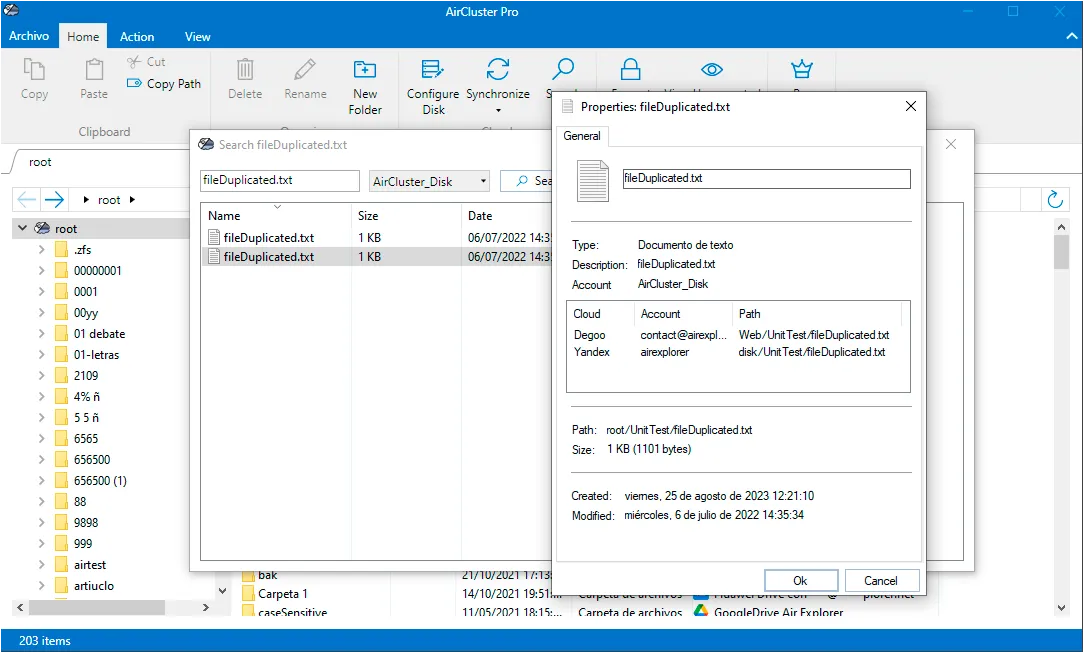The height and width of the screenshot is (652, 1084).
Task: Open the Synchronize dropdown arrow
Action: point(498,111)
